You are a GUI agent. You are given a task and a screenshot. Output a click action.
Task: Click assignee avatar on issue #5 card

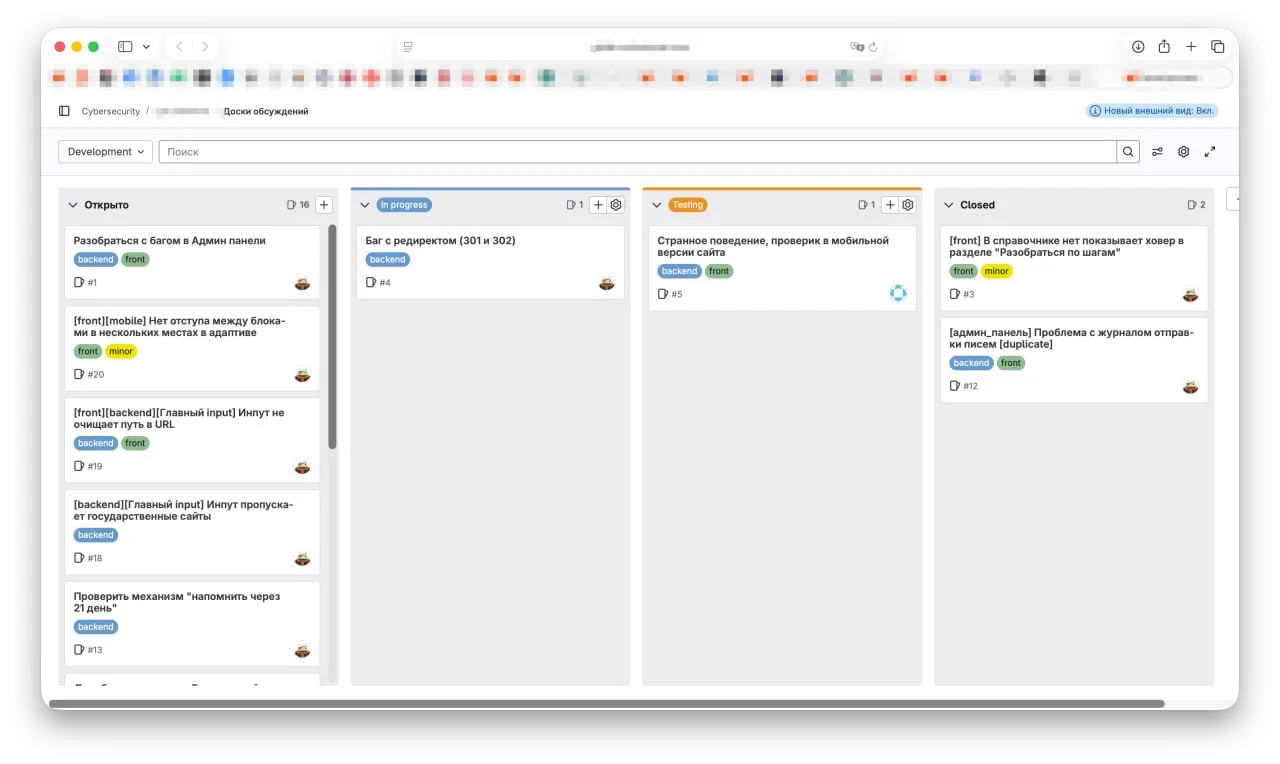click(898, 293)
